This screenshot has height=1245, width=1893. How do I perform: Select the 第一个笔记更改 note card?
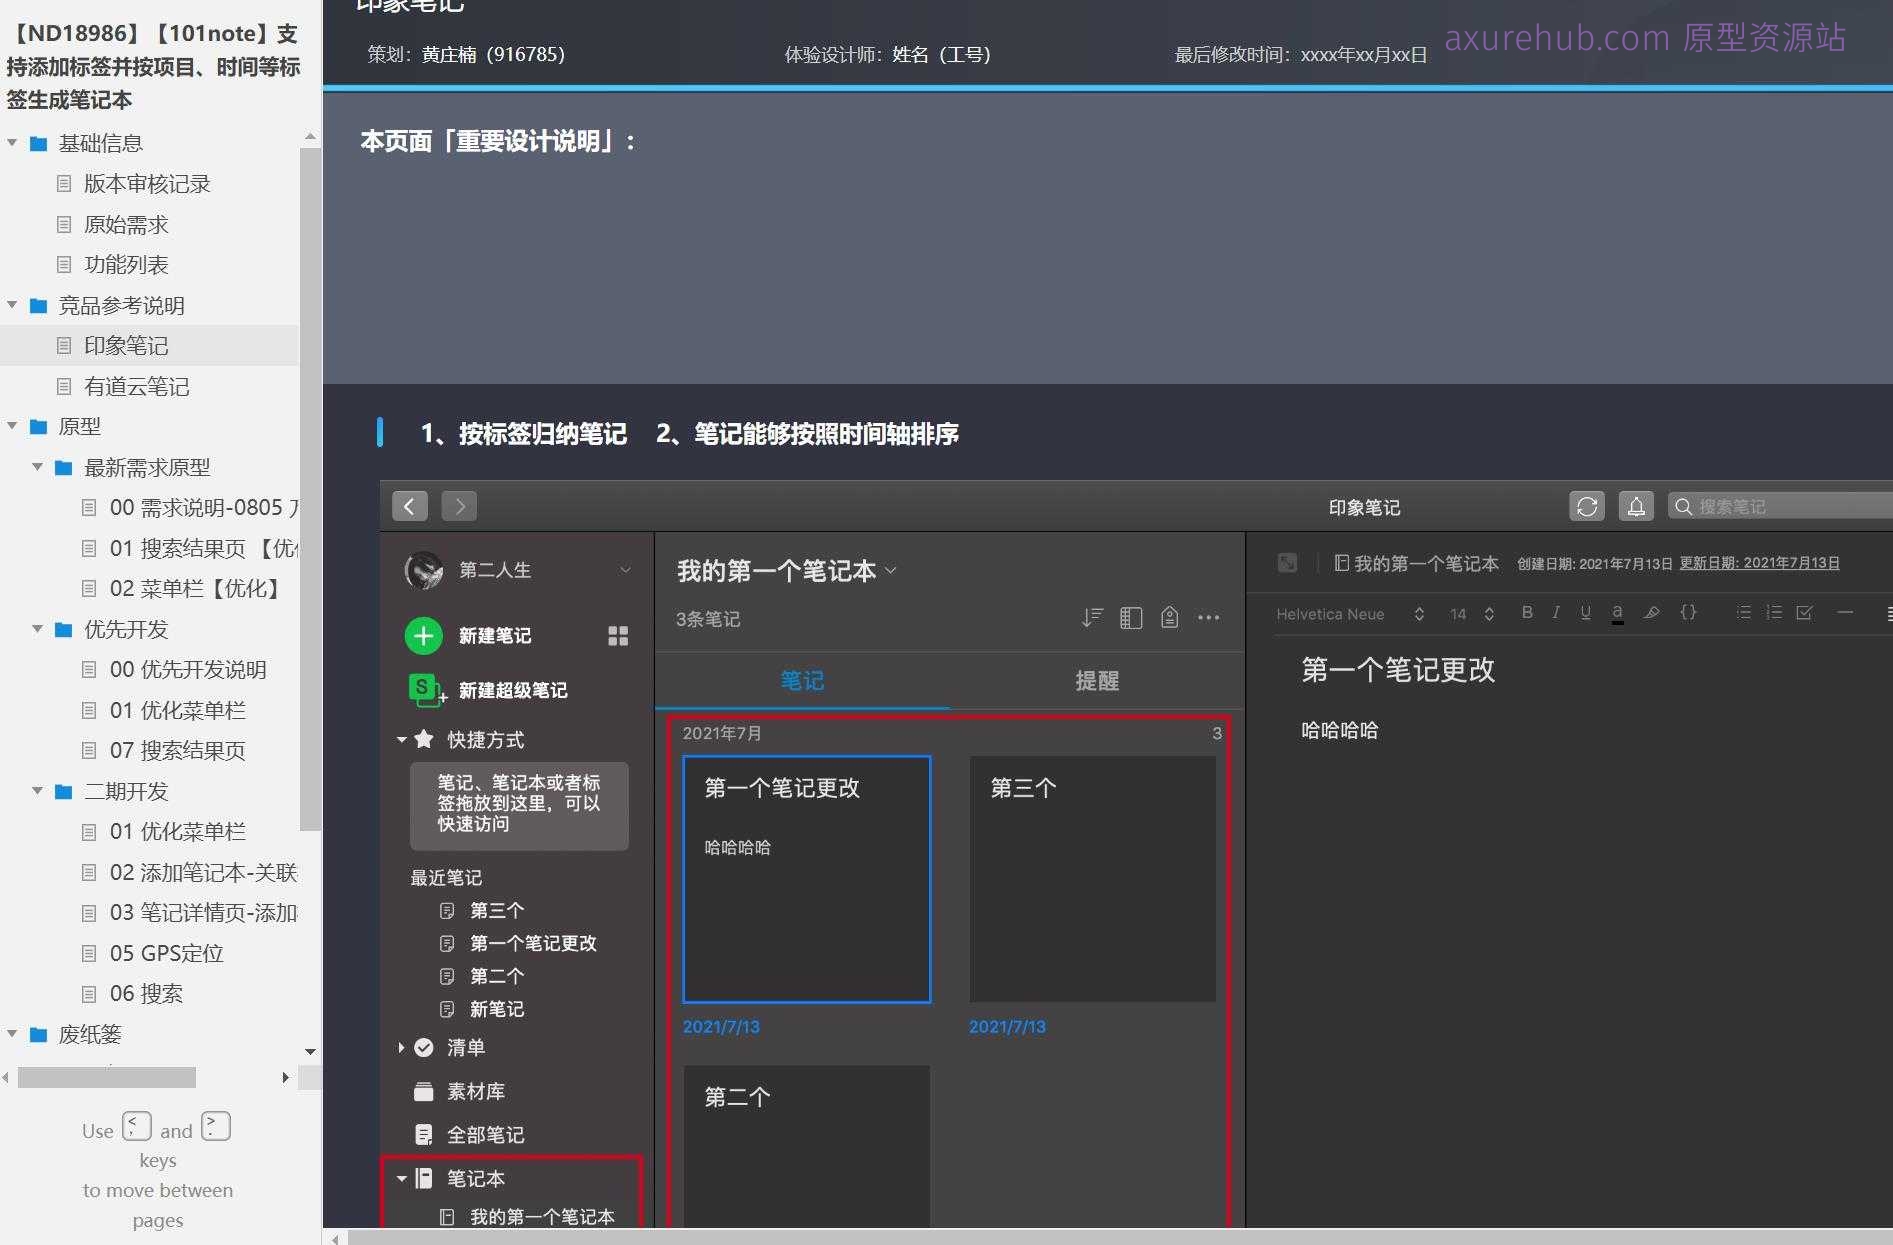(x=807, y=879)
